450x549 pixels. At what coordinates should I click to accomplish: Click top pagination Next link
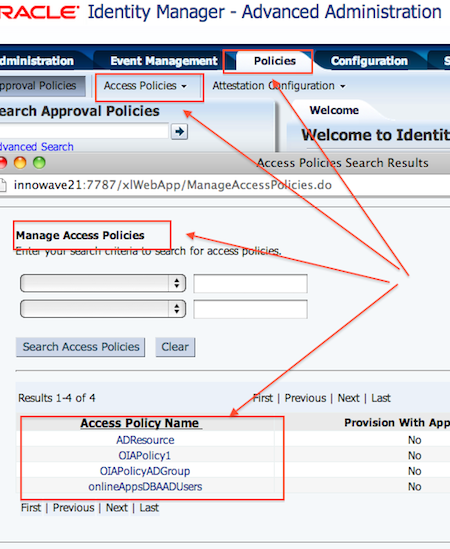[x=348, y=398]
